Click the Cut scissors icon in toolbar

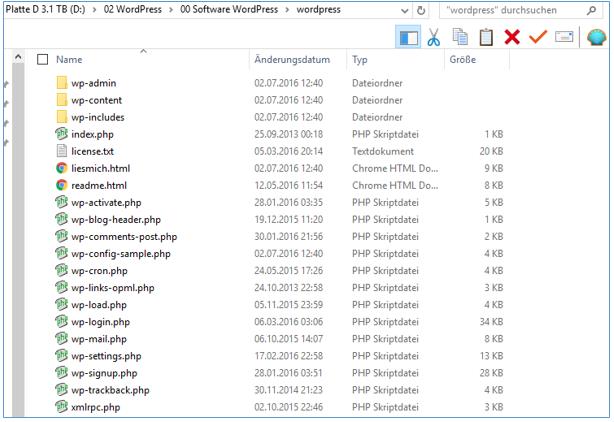tap(435, 36)
